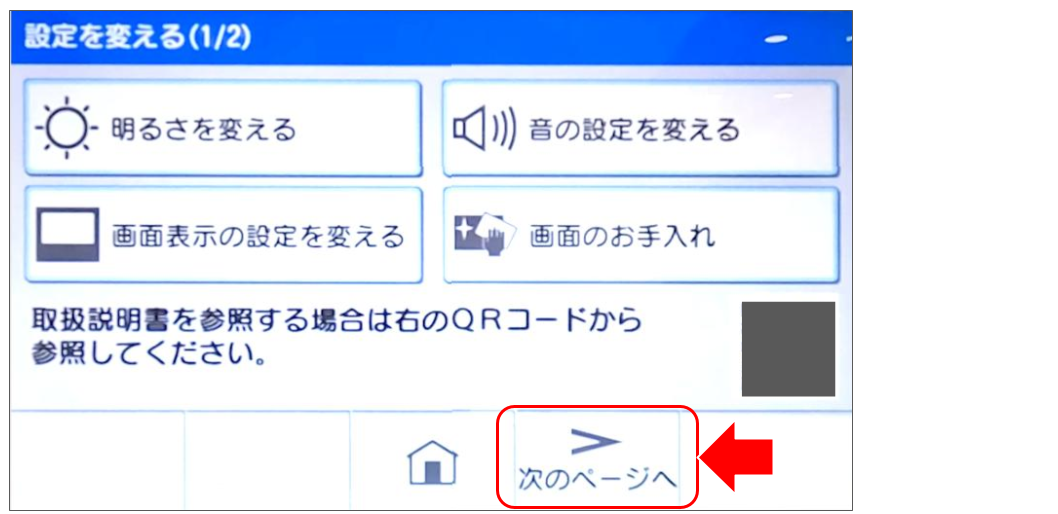
Task: Tap the empty first bottom bar slot
Action: (x=97, y=460)
